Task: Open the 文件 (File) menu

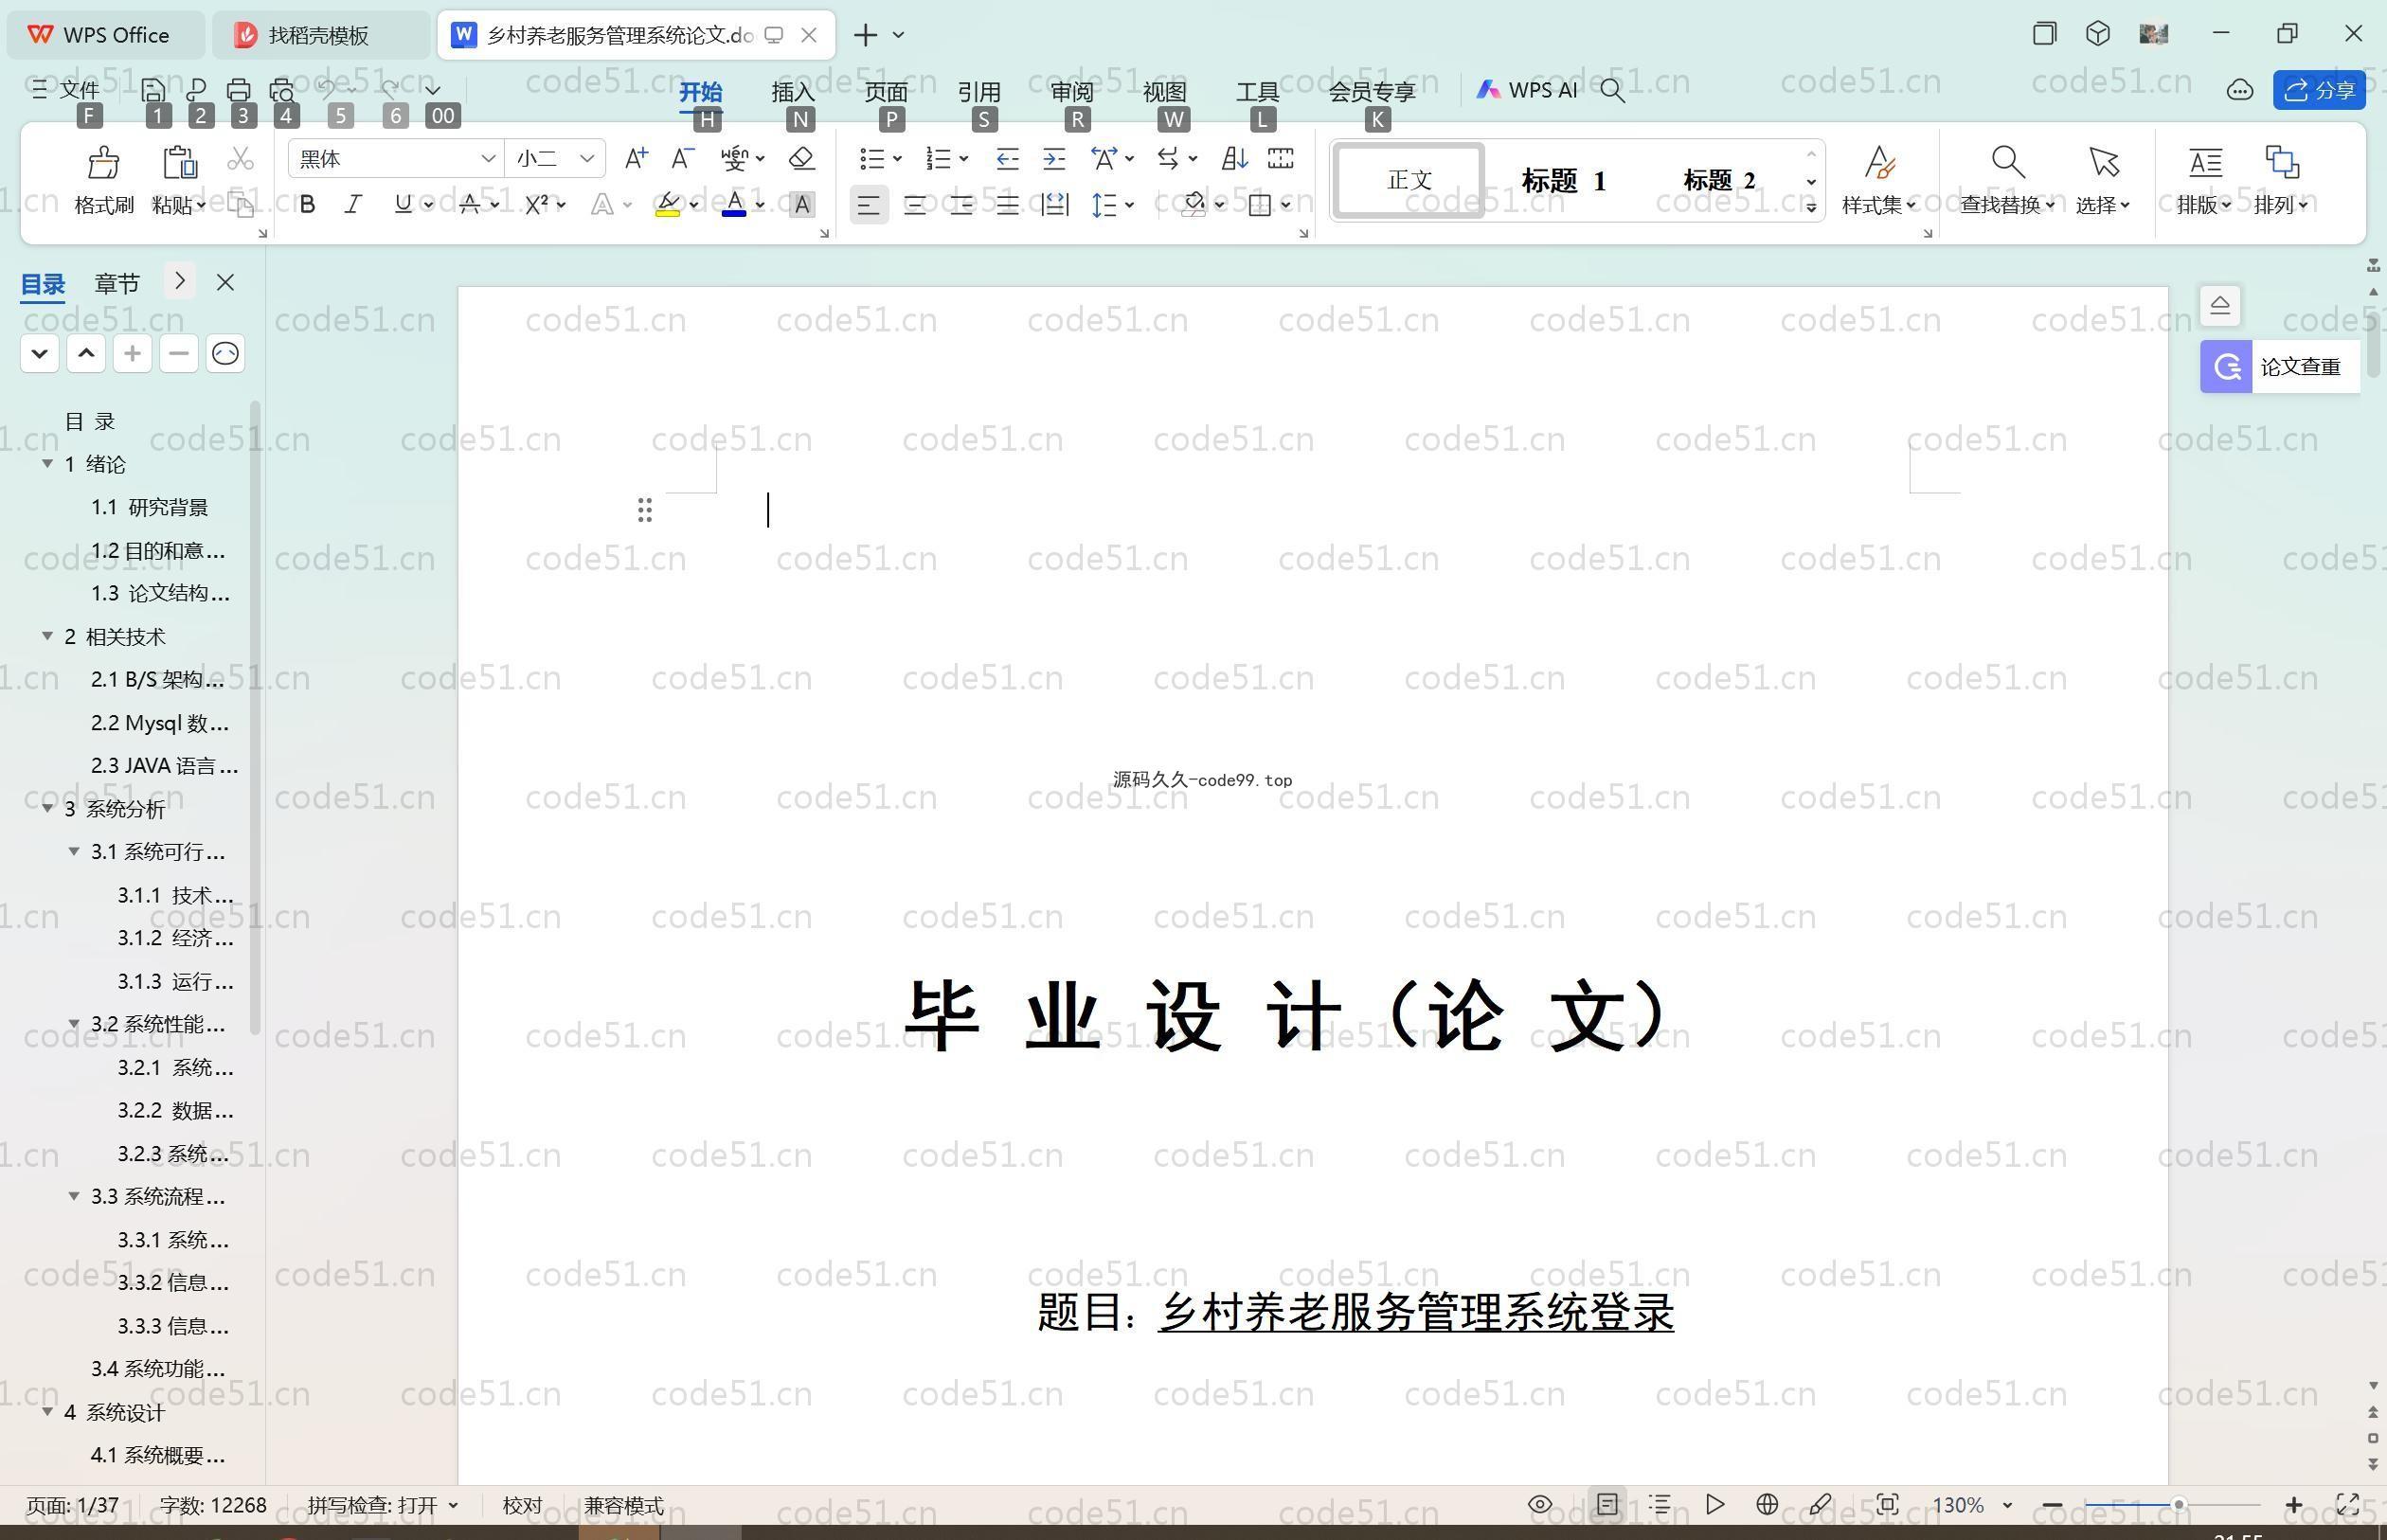Action: point(66,90)
